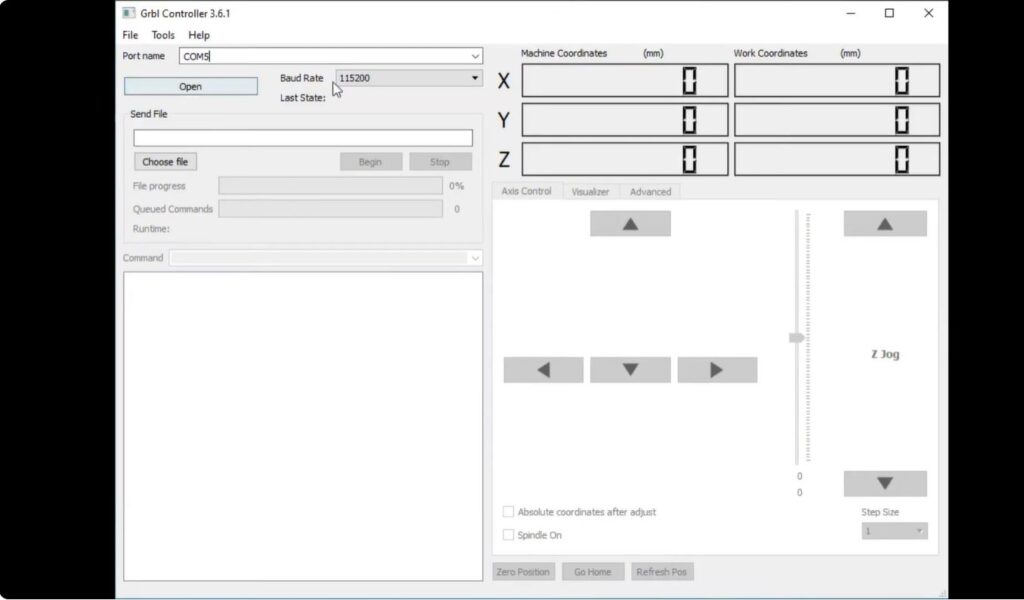Click inside the Command input field
The width and height of the screenshot is (1024, 600).
pos(320,257)
